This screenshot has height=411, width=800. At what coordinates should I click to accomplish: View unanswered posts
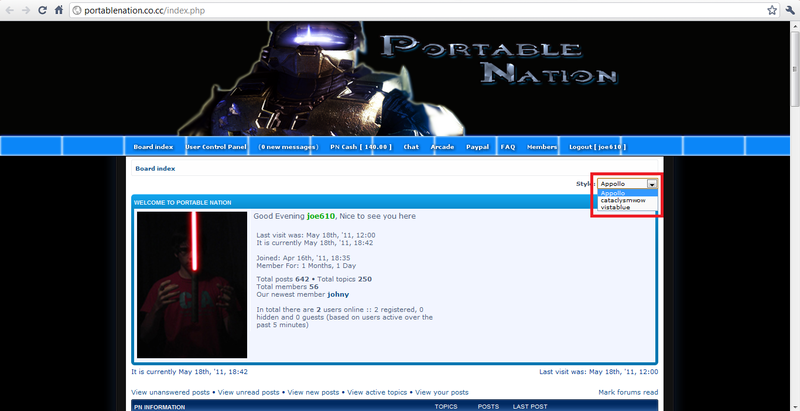tap(170, 392)
